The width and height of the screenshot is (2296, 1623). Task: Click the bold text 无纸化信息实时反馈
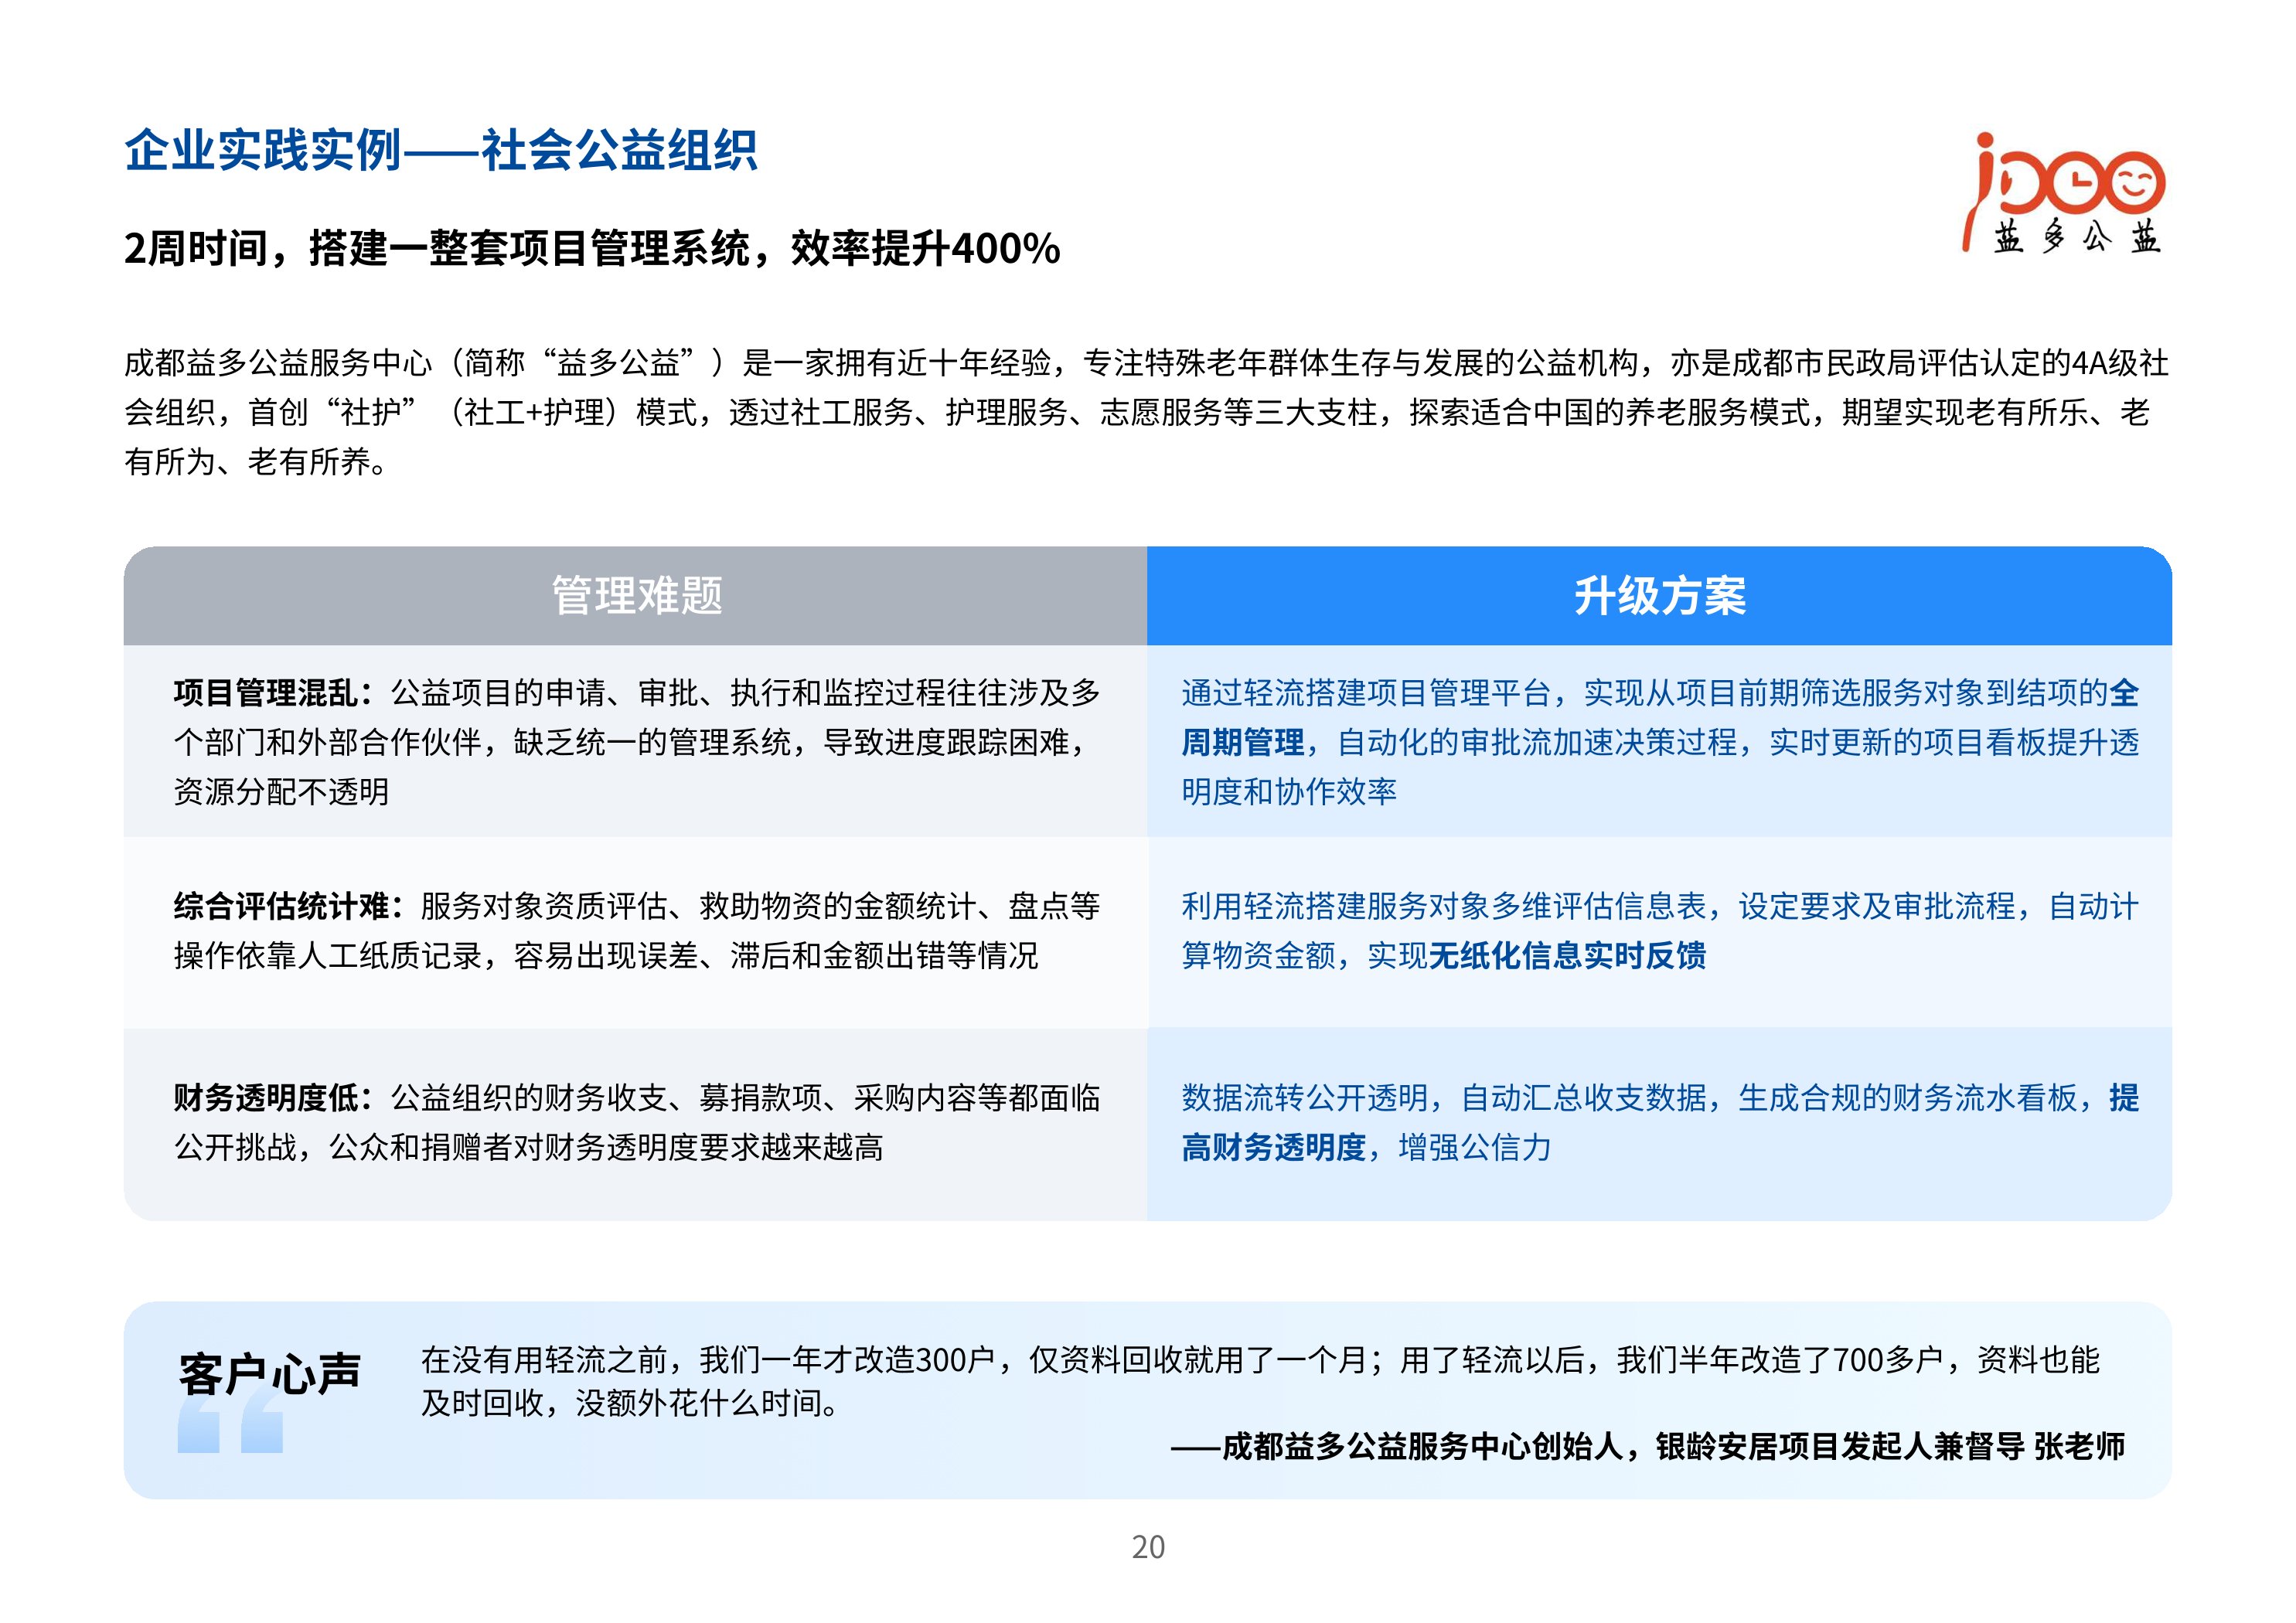click(1567, 956)
